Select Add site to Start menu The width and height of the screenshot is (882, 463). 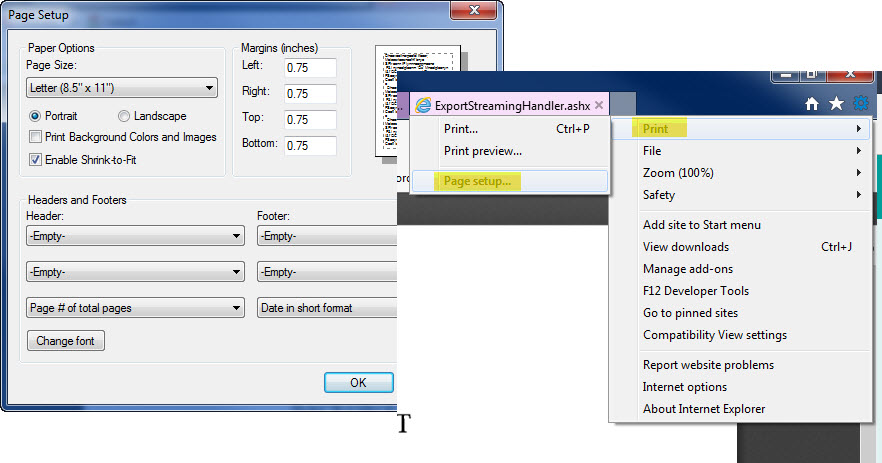(741, 225)
